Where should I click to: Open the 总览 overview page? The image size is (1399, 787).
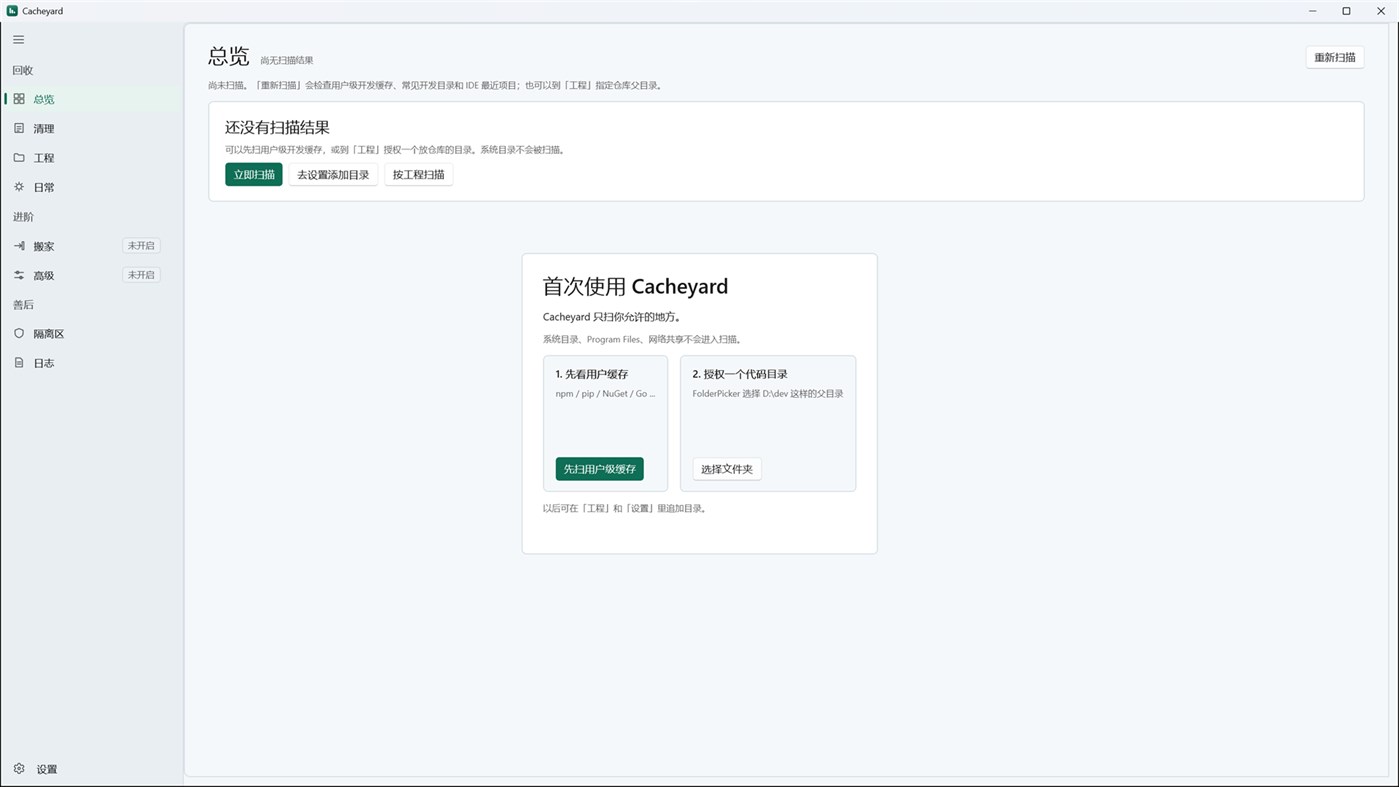coord(92,99)
